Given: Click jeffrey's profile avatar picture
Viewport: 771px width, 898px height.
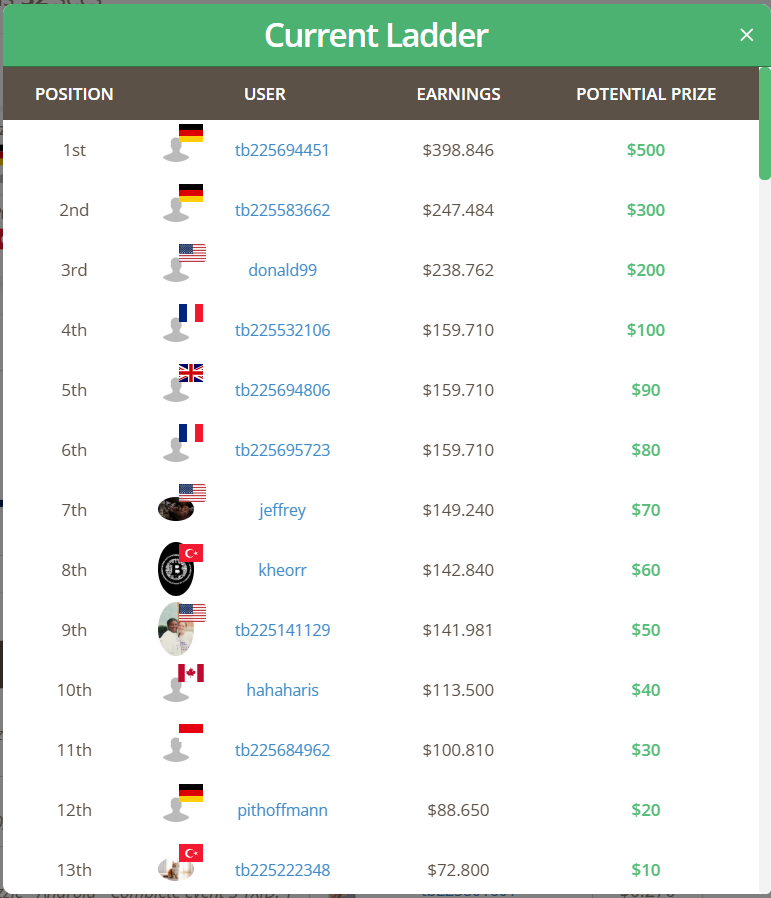Looking at the screenshot, I should pyautogui.click(x=176, y=509).
